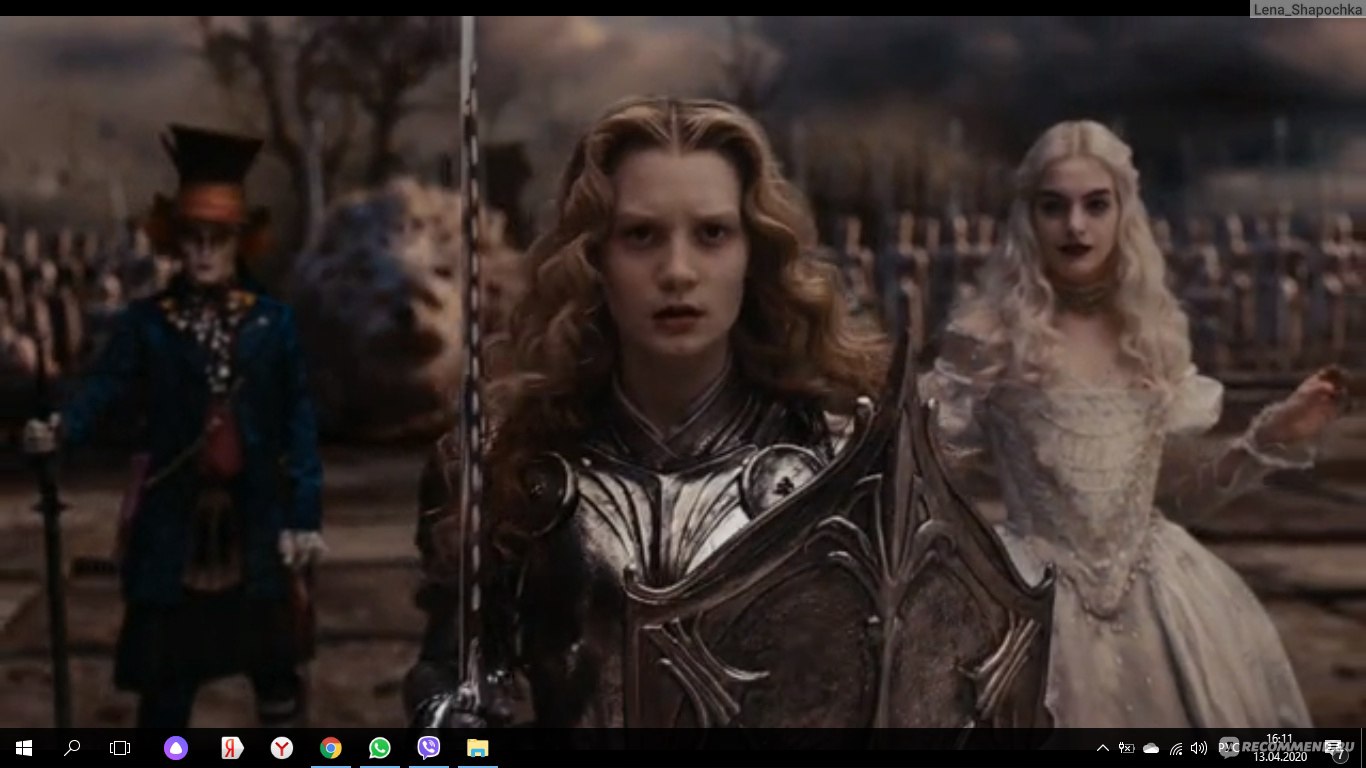This screenshot has height=768, width=1366.
Task: Open the volume speaker tray icon
Action: coord(1199,748)
